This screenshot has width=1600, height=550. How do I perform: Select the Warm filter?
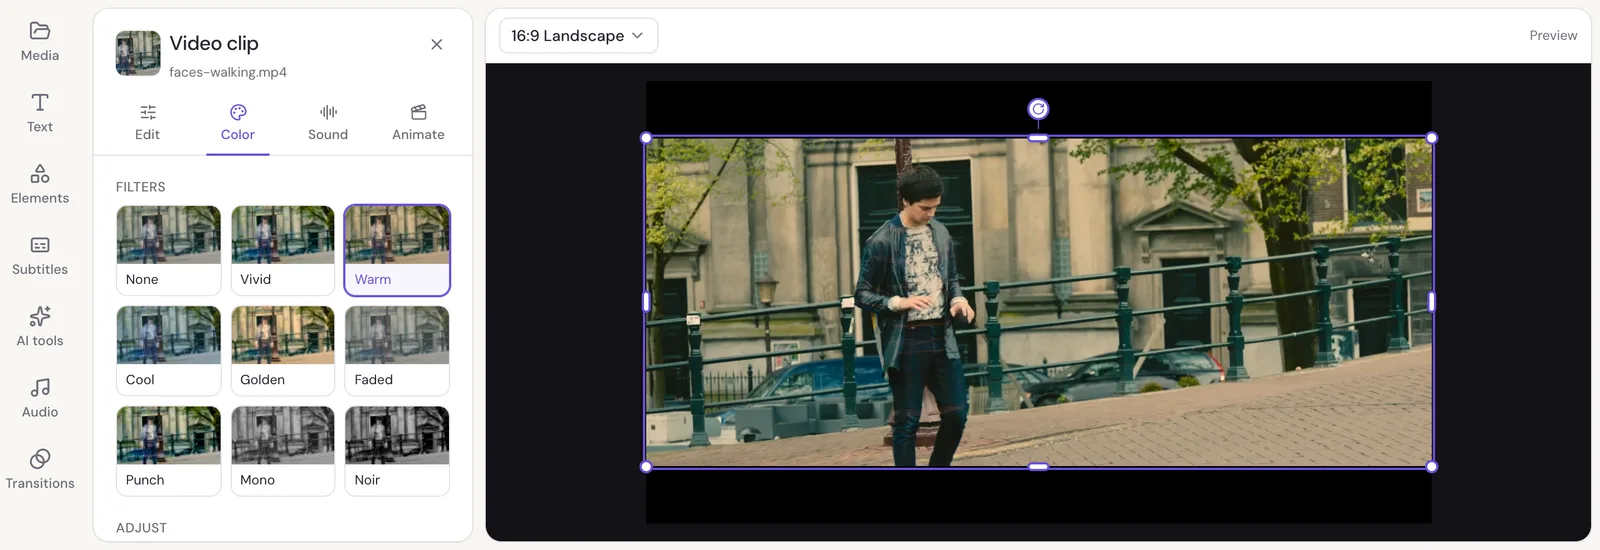(397, 250)
